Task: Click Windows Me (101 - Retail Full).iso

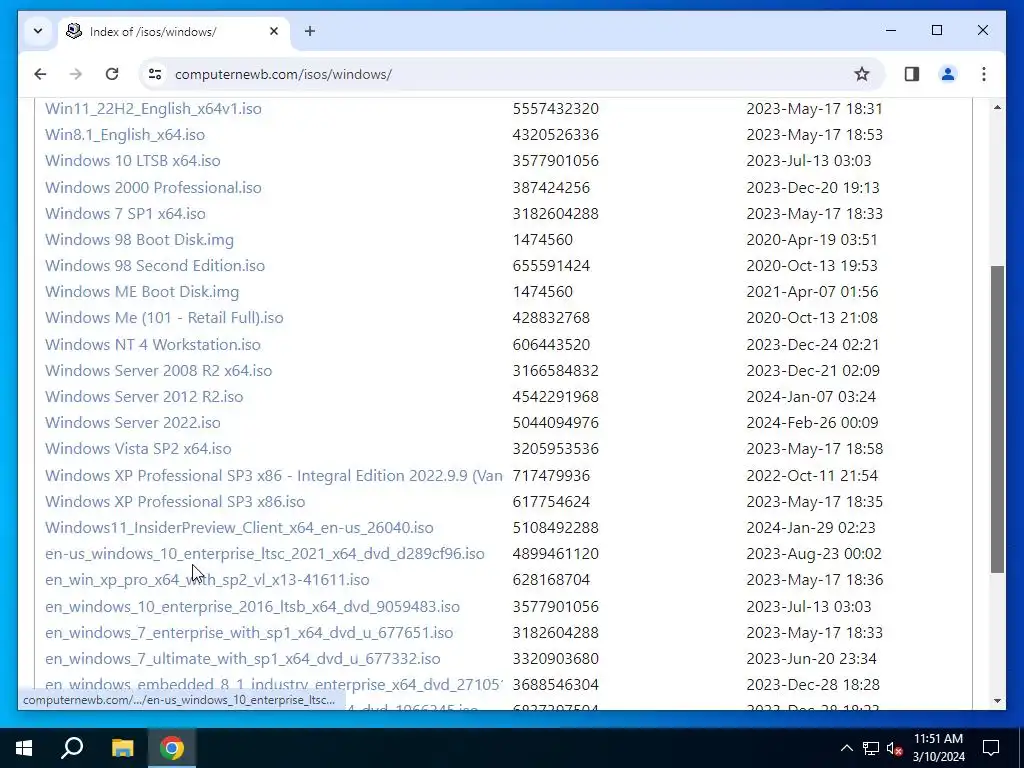Action: click(x=164, y=318)
